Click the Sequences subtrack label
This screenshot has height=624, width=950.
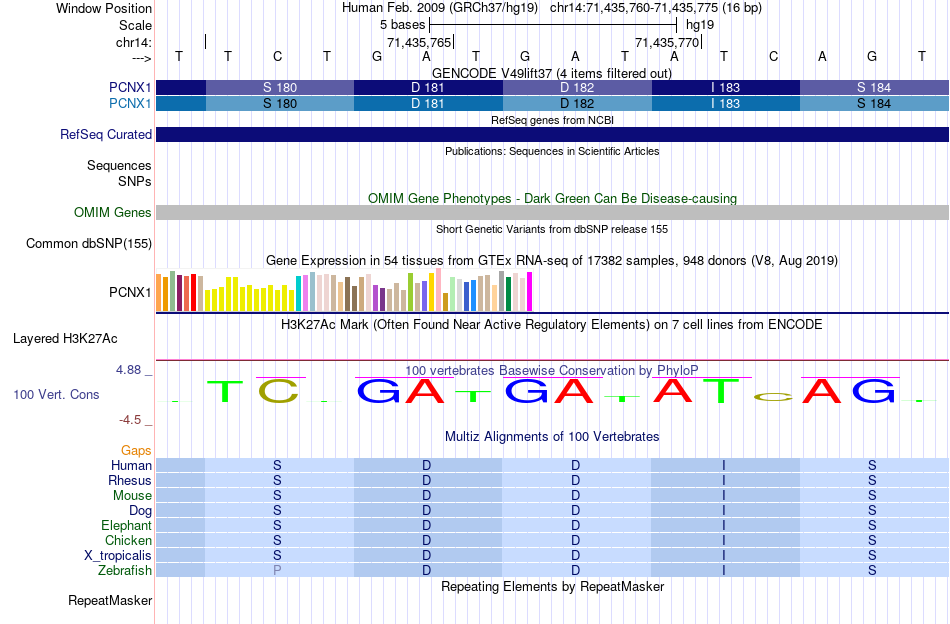click(x=119, y=165)
